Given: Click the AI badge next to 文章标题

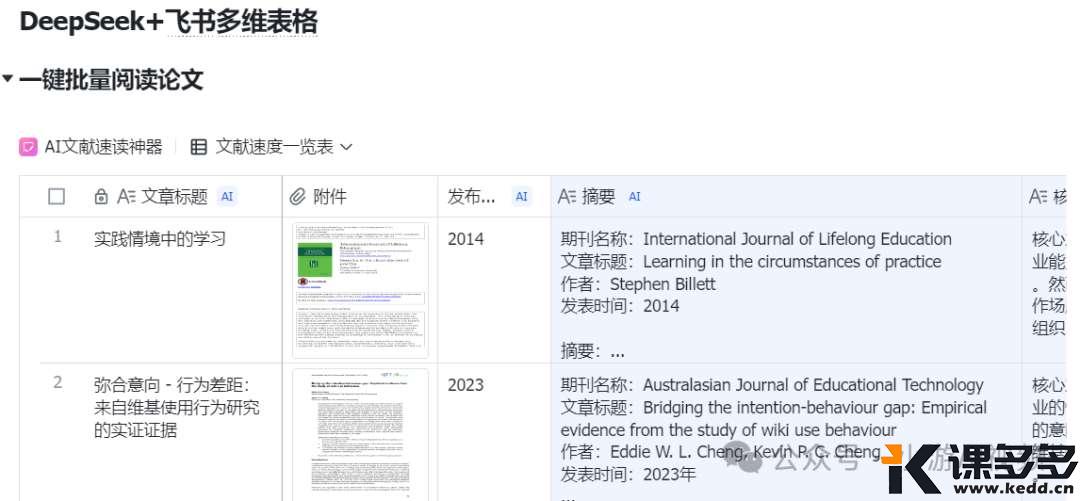Looking at the screenshot, I should tap(227, 196).
